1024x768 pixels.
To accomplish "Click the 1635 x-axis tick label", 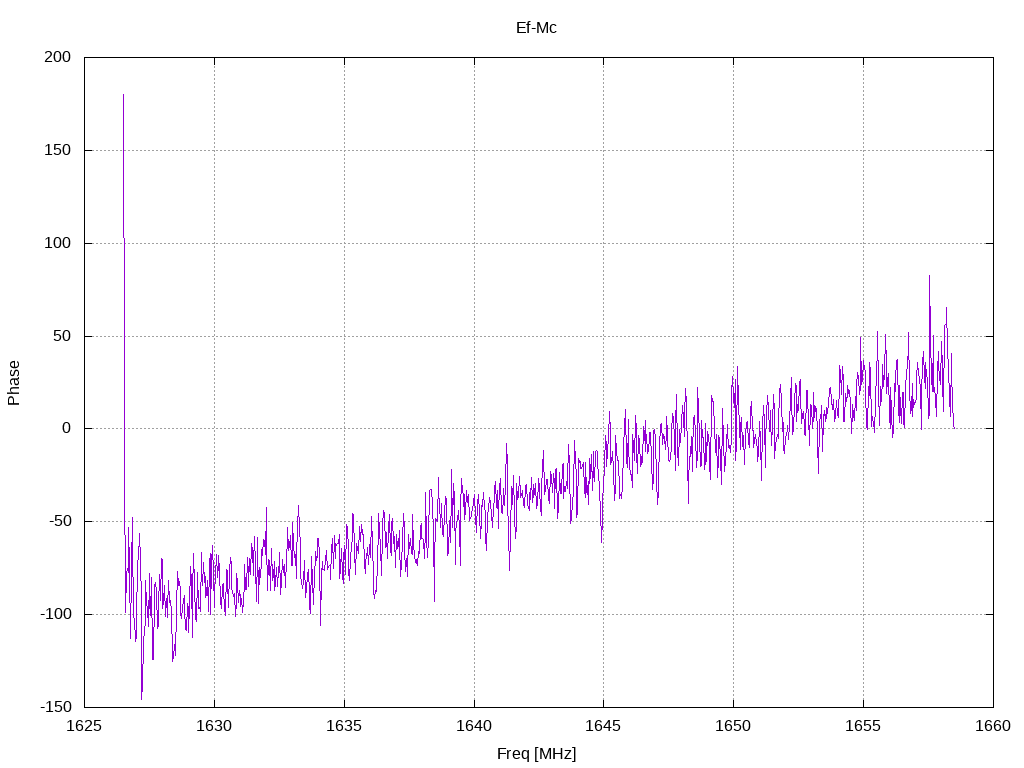I will 344,726.
